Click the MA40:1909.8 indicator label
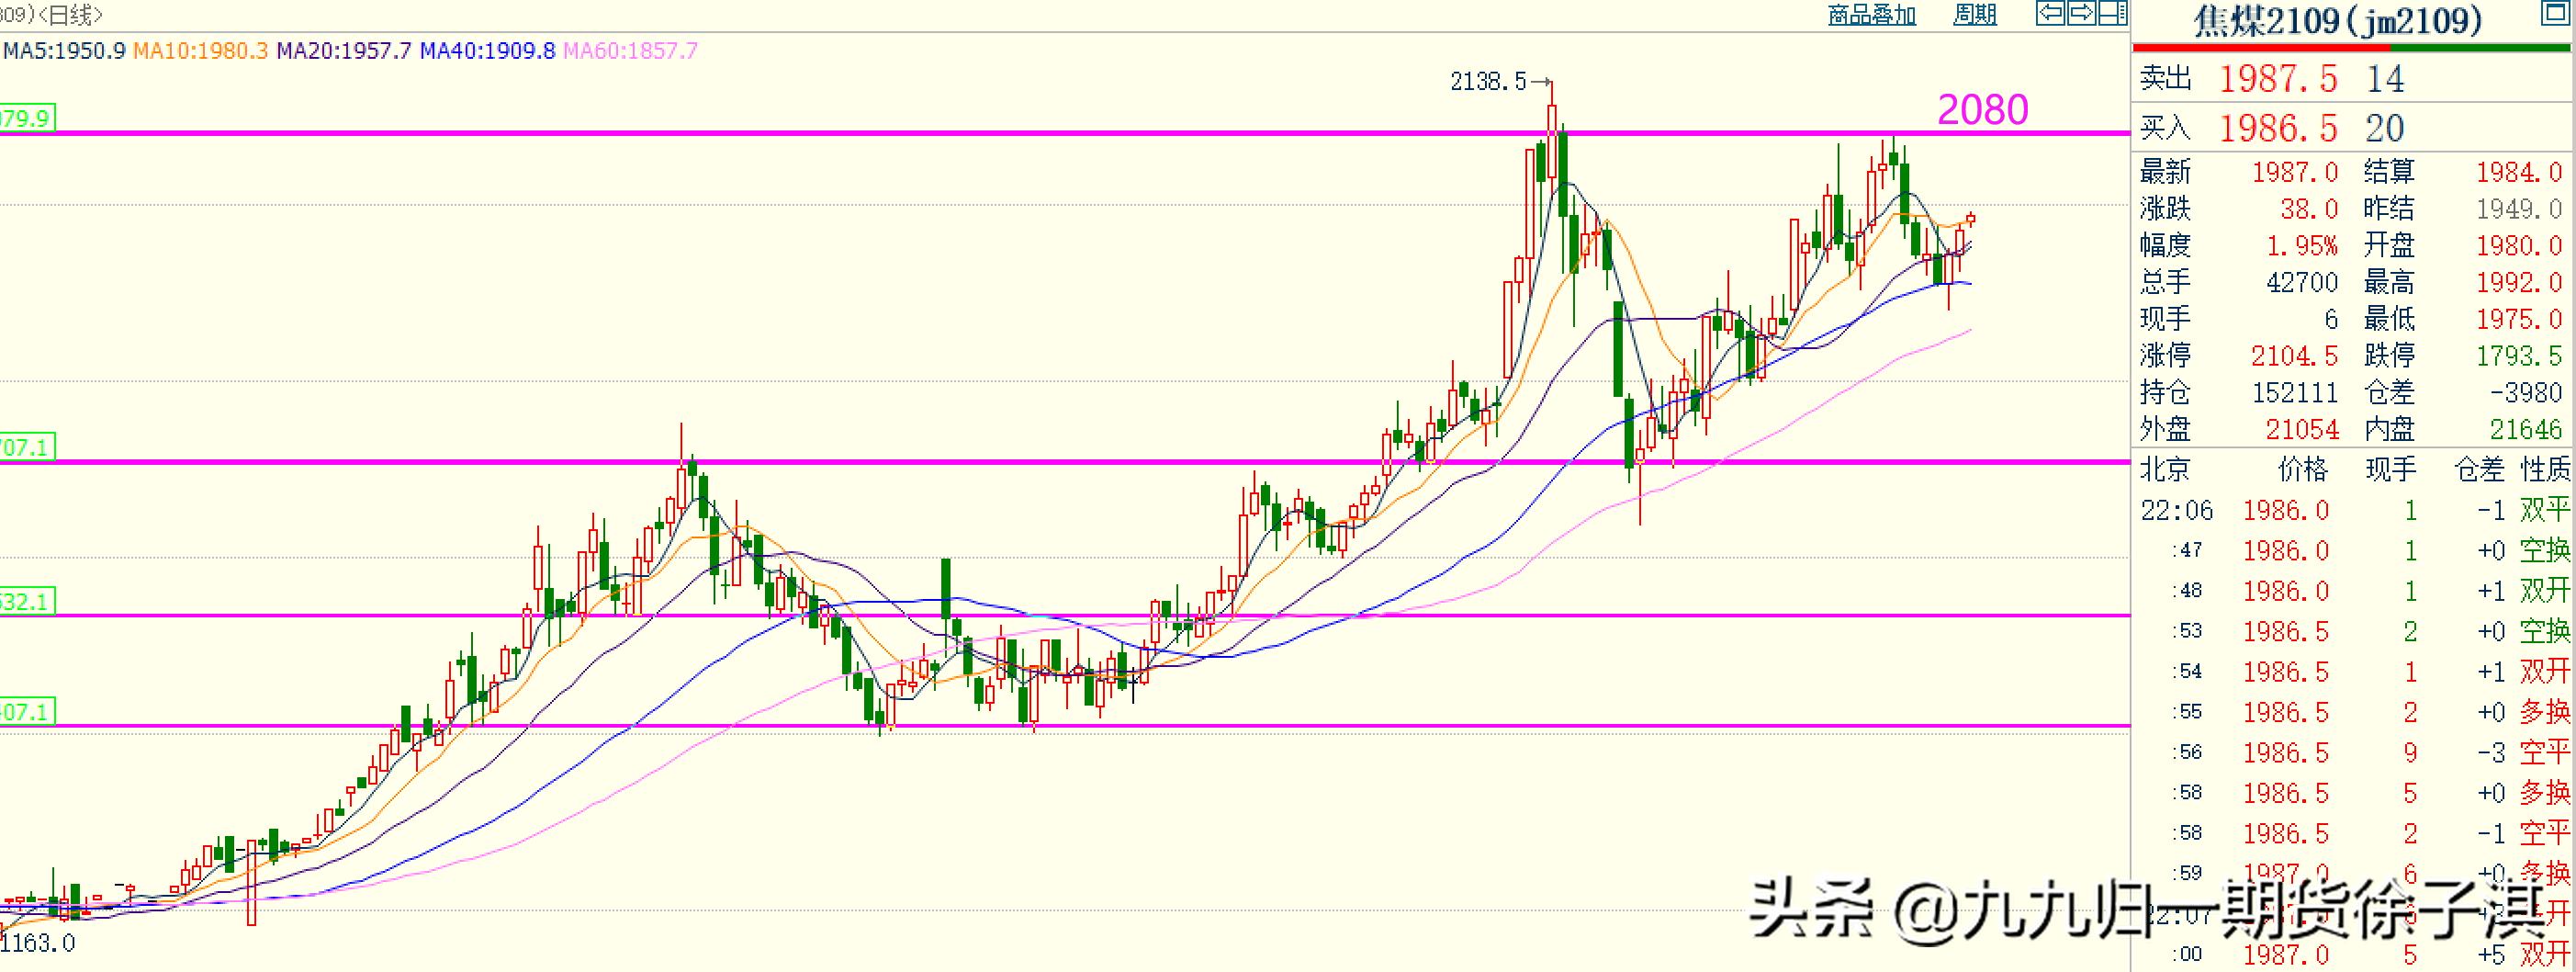 (x=487, y=51)
